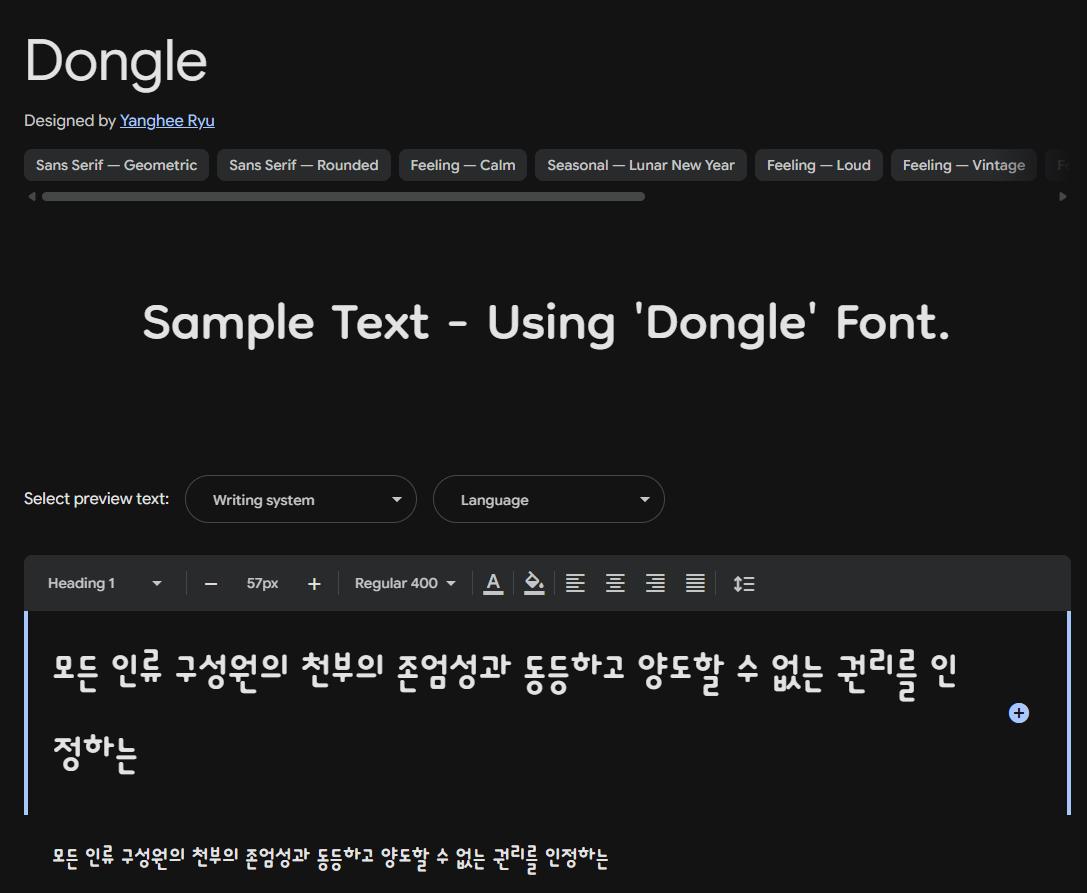The width and height of the screenshot is (1087, 893).
Task: Select the Feeling — Calm tag
Action: pos(462,165)
